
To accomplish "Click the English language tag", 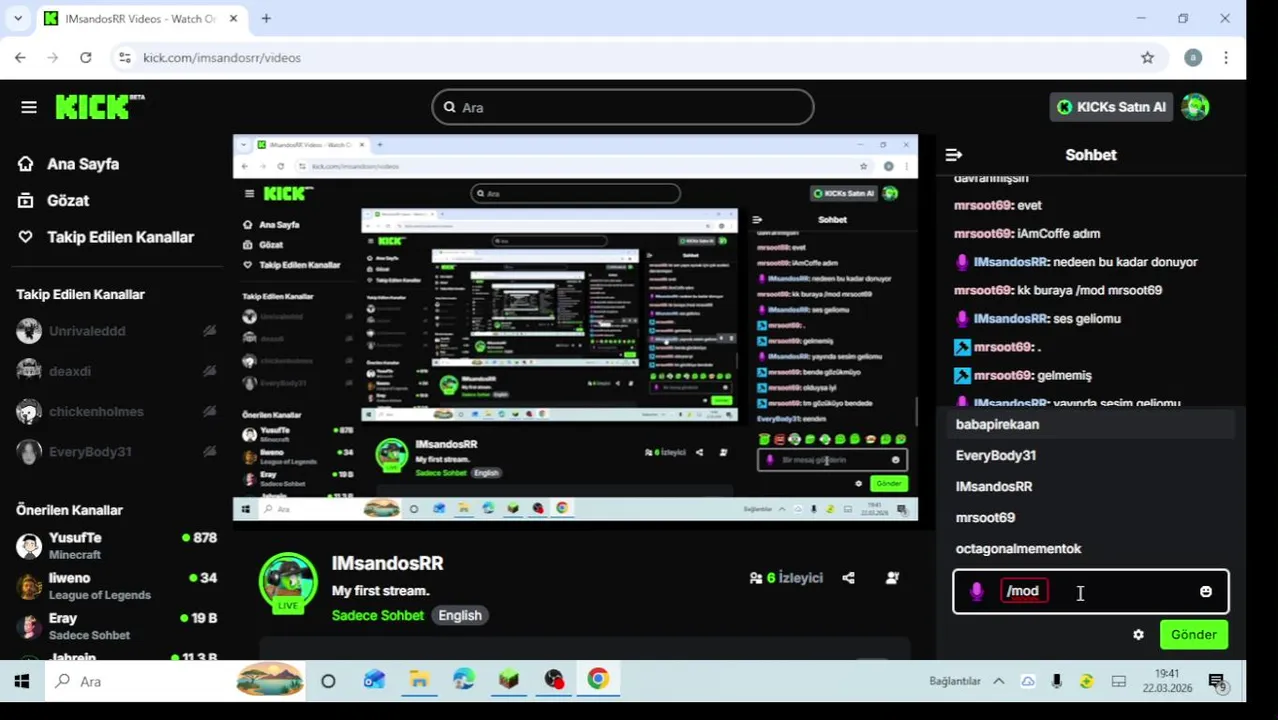I will coord(460,616).
